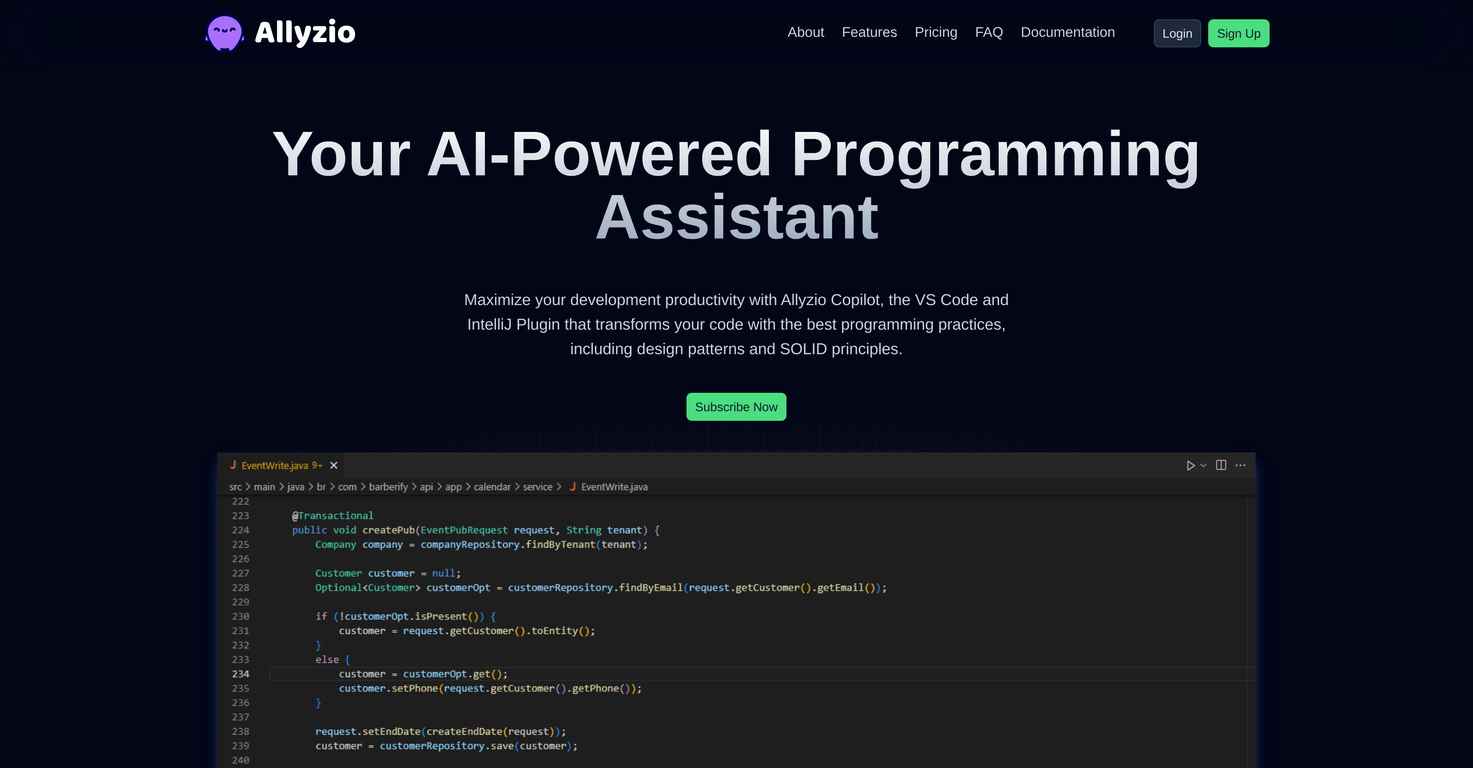Open the About menu item
Screen dimensions: 1473x768
pos(805,32)
